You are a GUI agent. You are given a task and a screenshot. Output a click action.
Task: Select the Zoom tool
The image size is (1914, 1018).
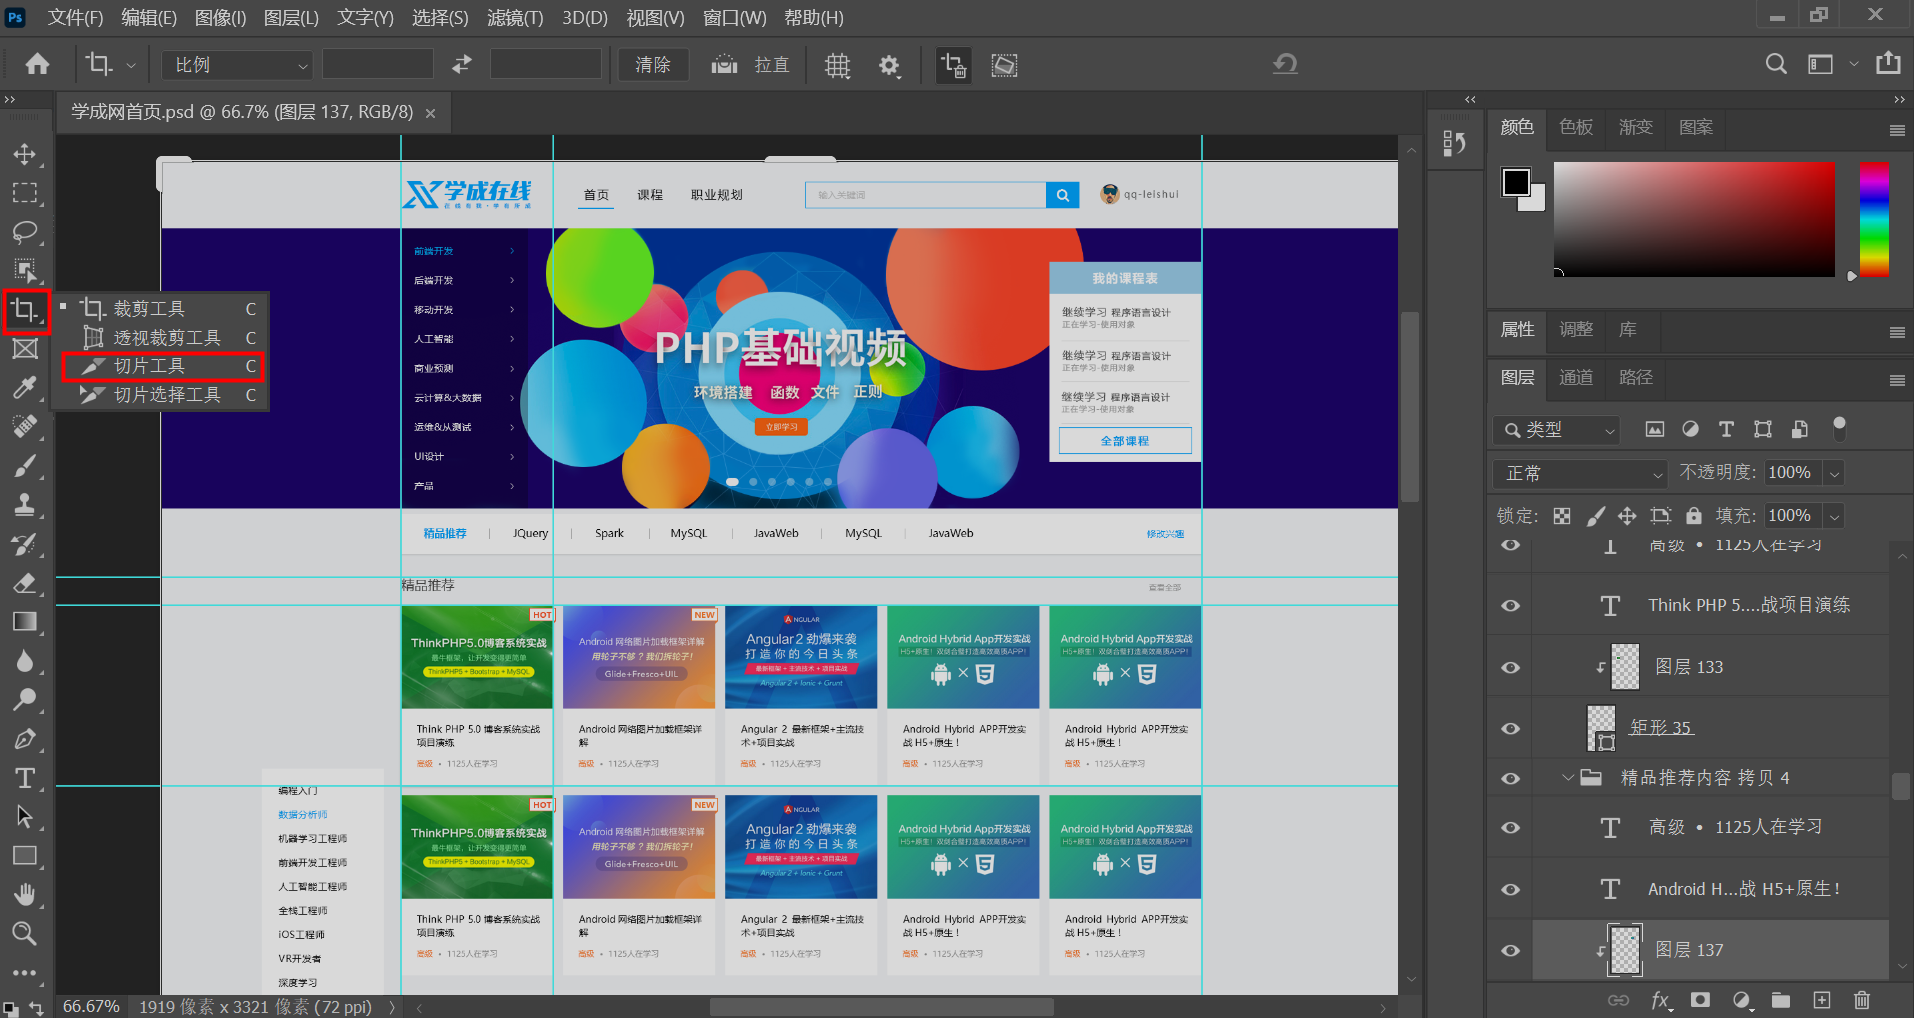pyautogui.click(x=25, y=934)
